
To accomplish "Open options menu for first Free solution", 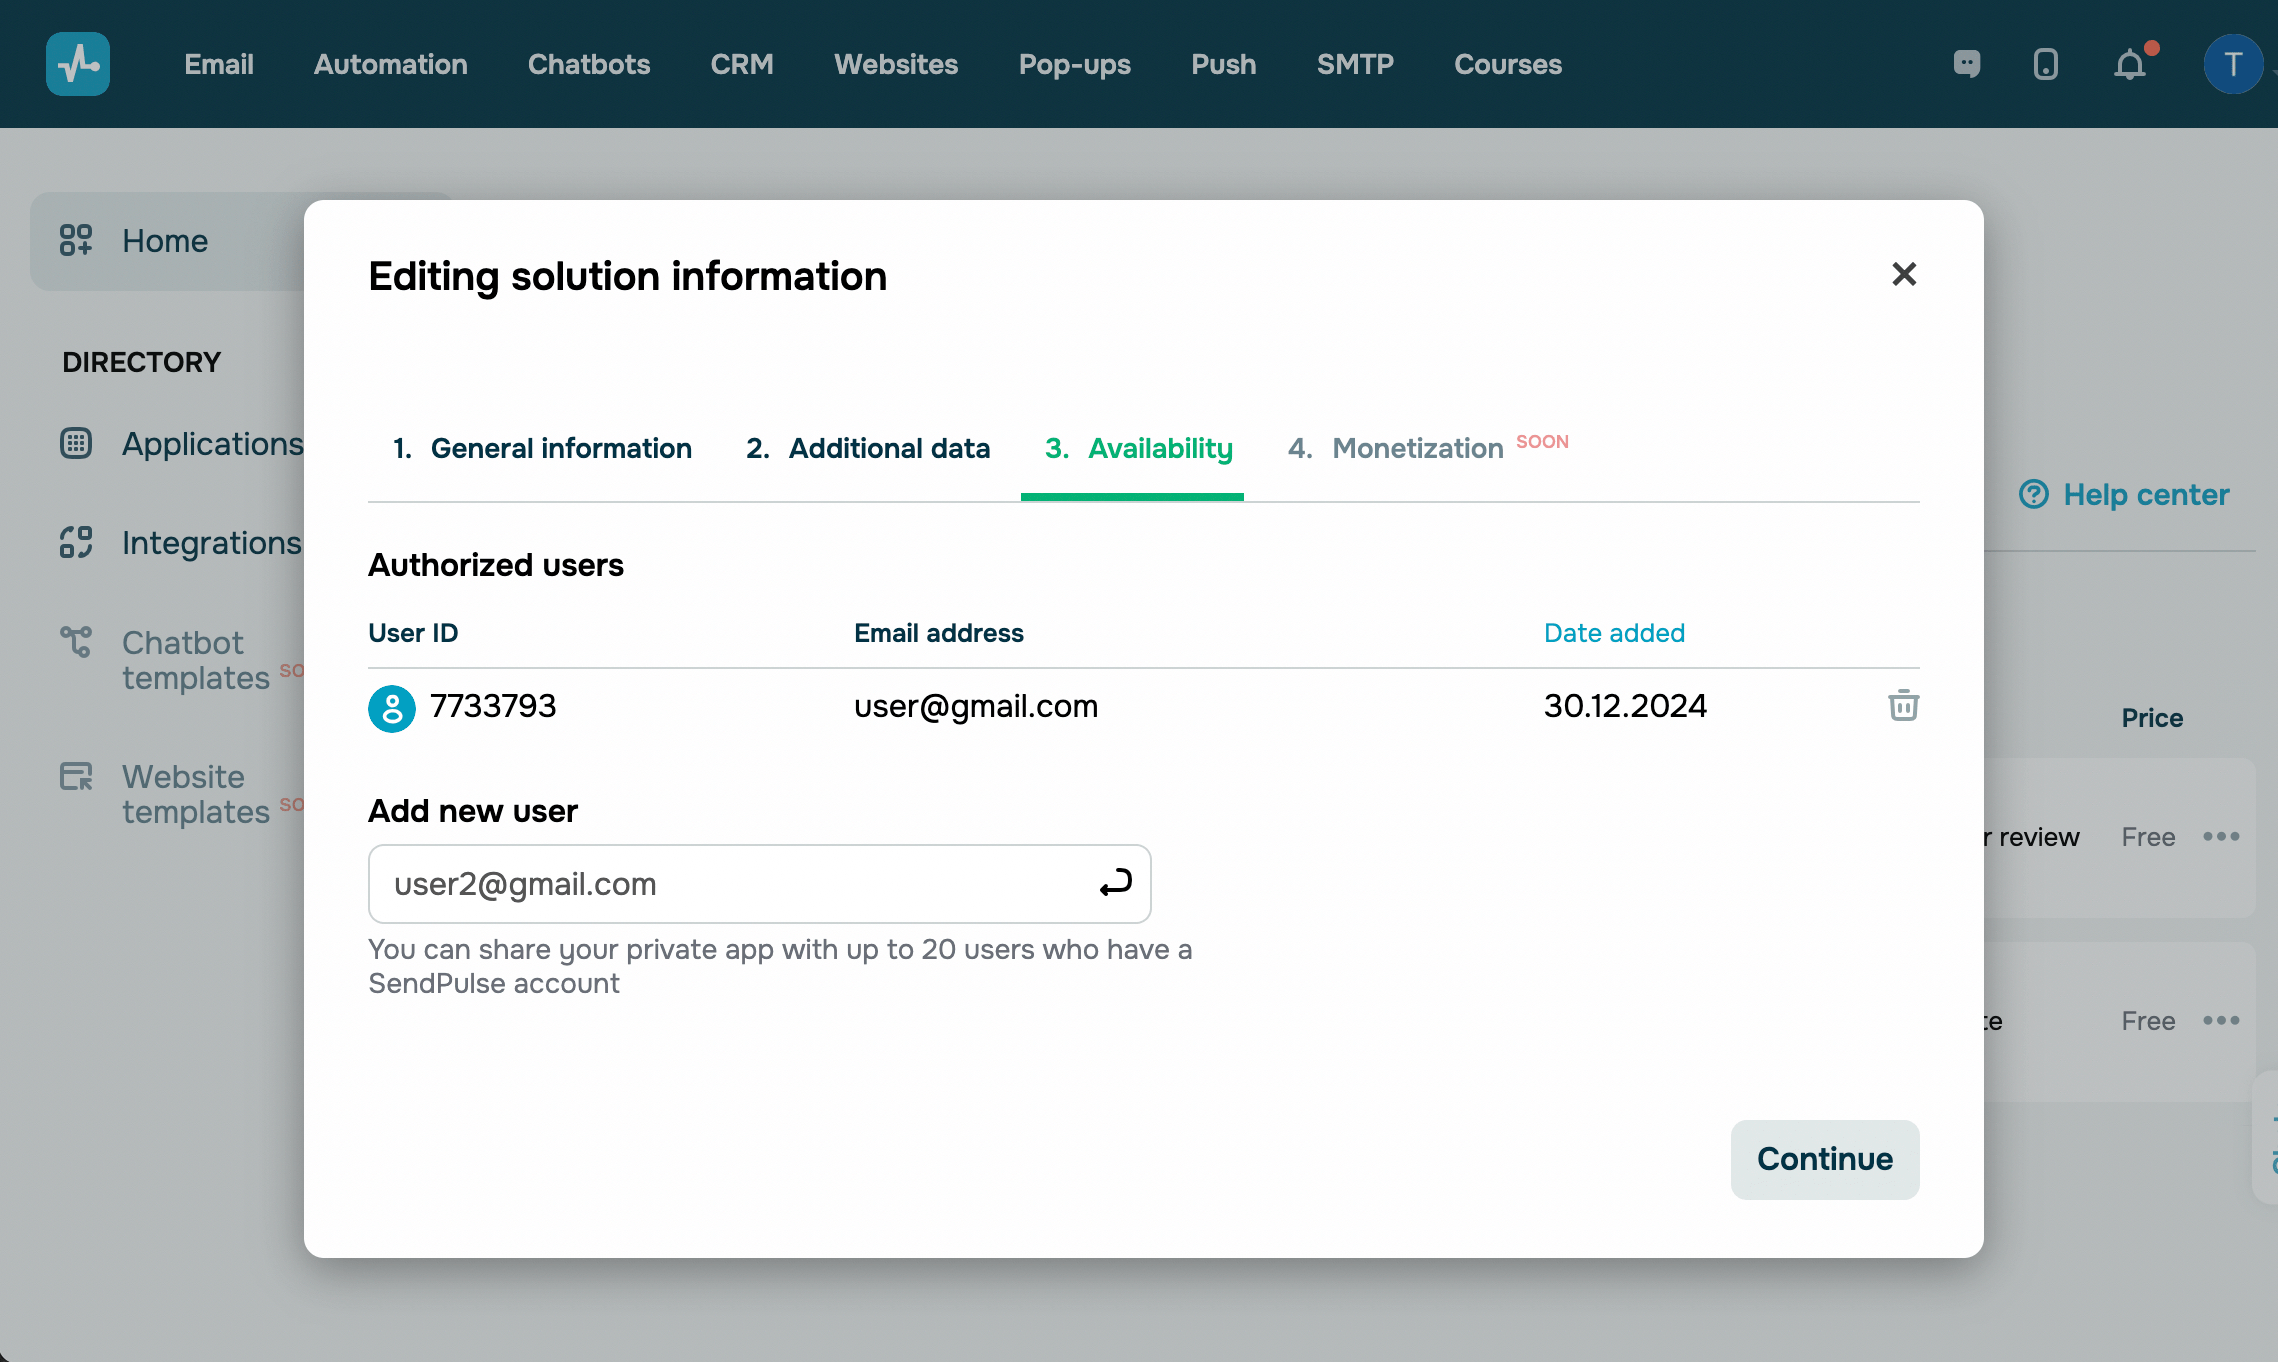I will [x=2221, y=836].
